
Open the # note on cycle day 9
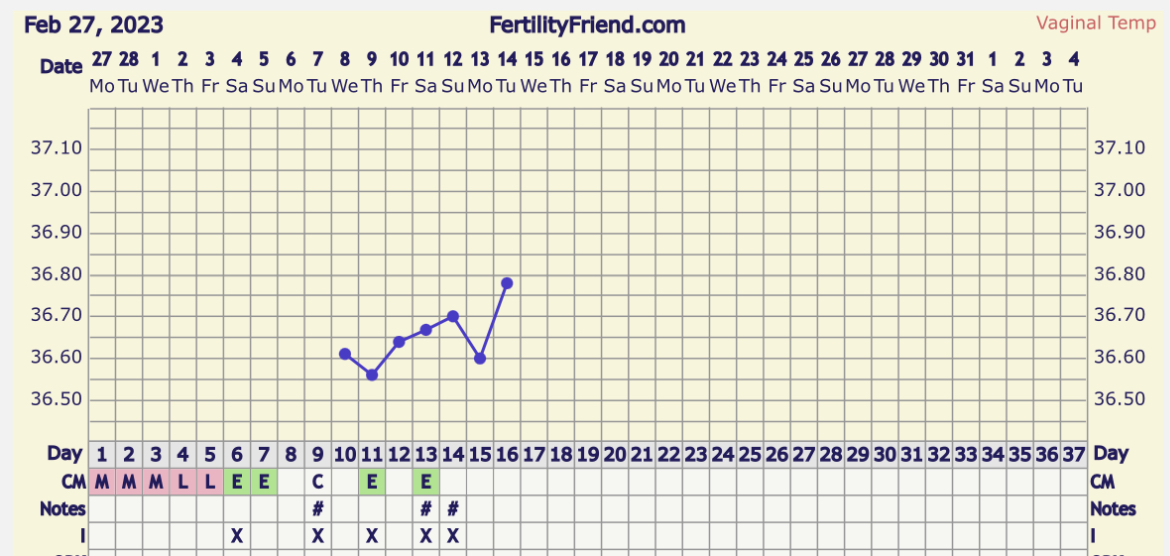point(318,509)
